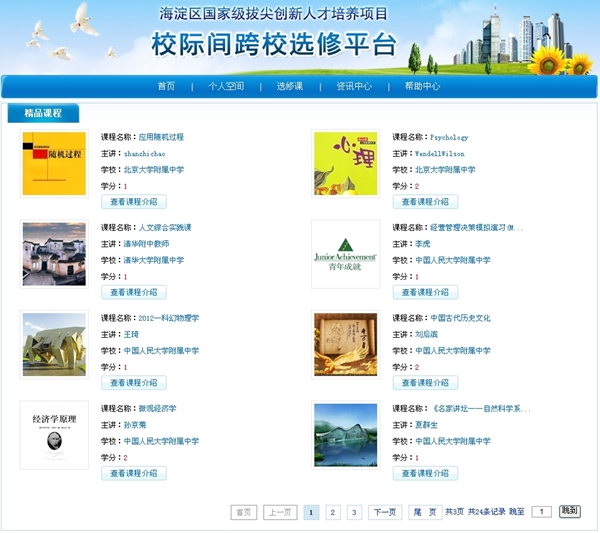Open course link 经营管理决策模拟演习
Viewport: 600px width, 533px height.
[x=476, y=228]
